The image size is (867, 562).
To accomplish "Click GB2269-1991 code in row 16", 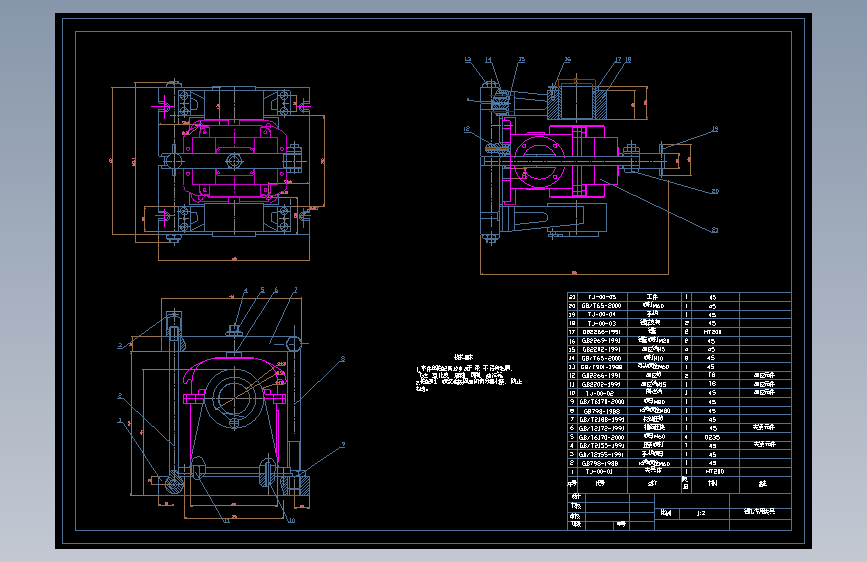I will click(x=602, y=341).
